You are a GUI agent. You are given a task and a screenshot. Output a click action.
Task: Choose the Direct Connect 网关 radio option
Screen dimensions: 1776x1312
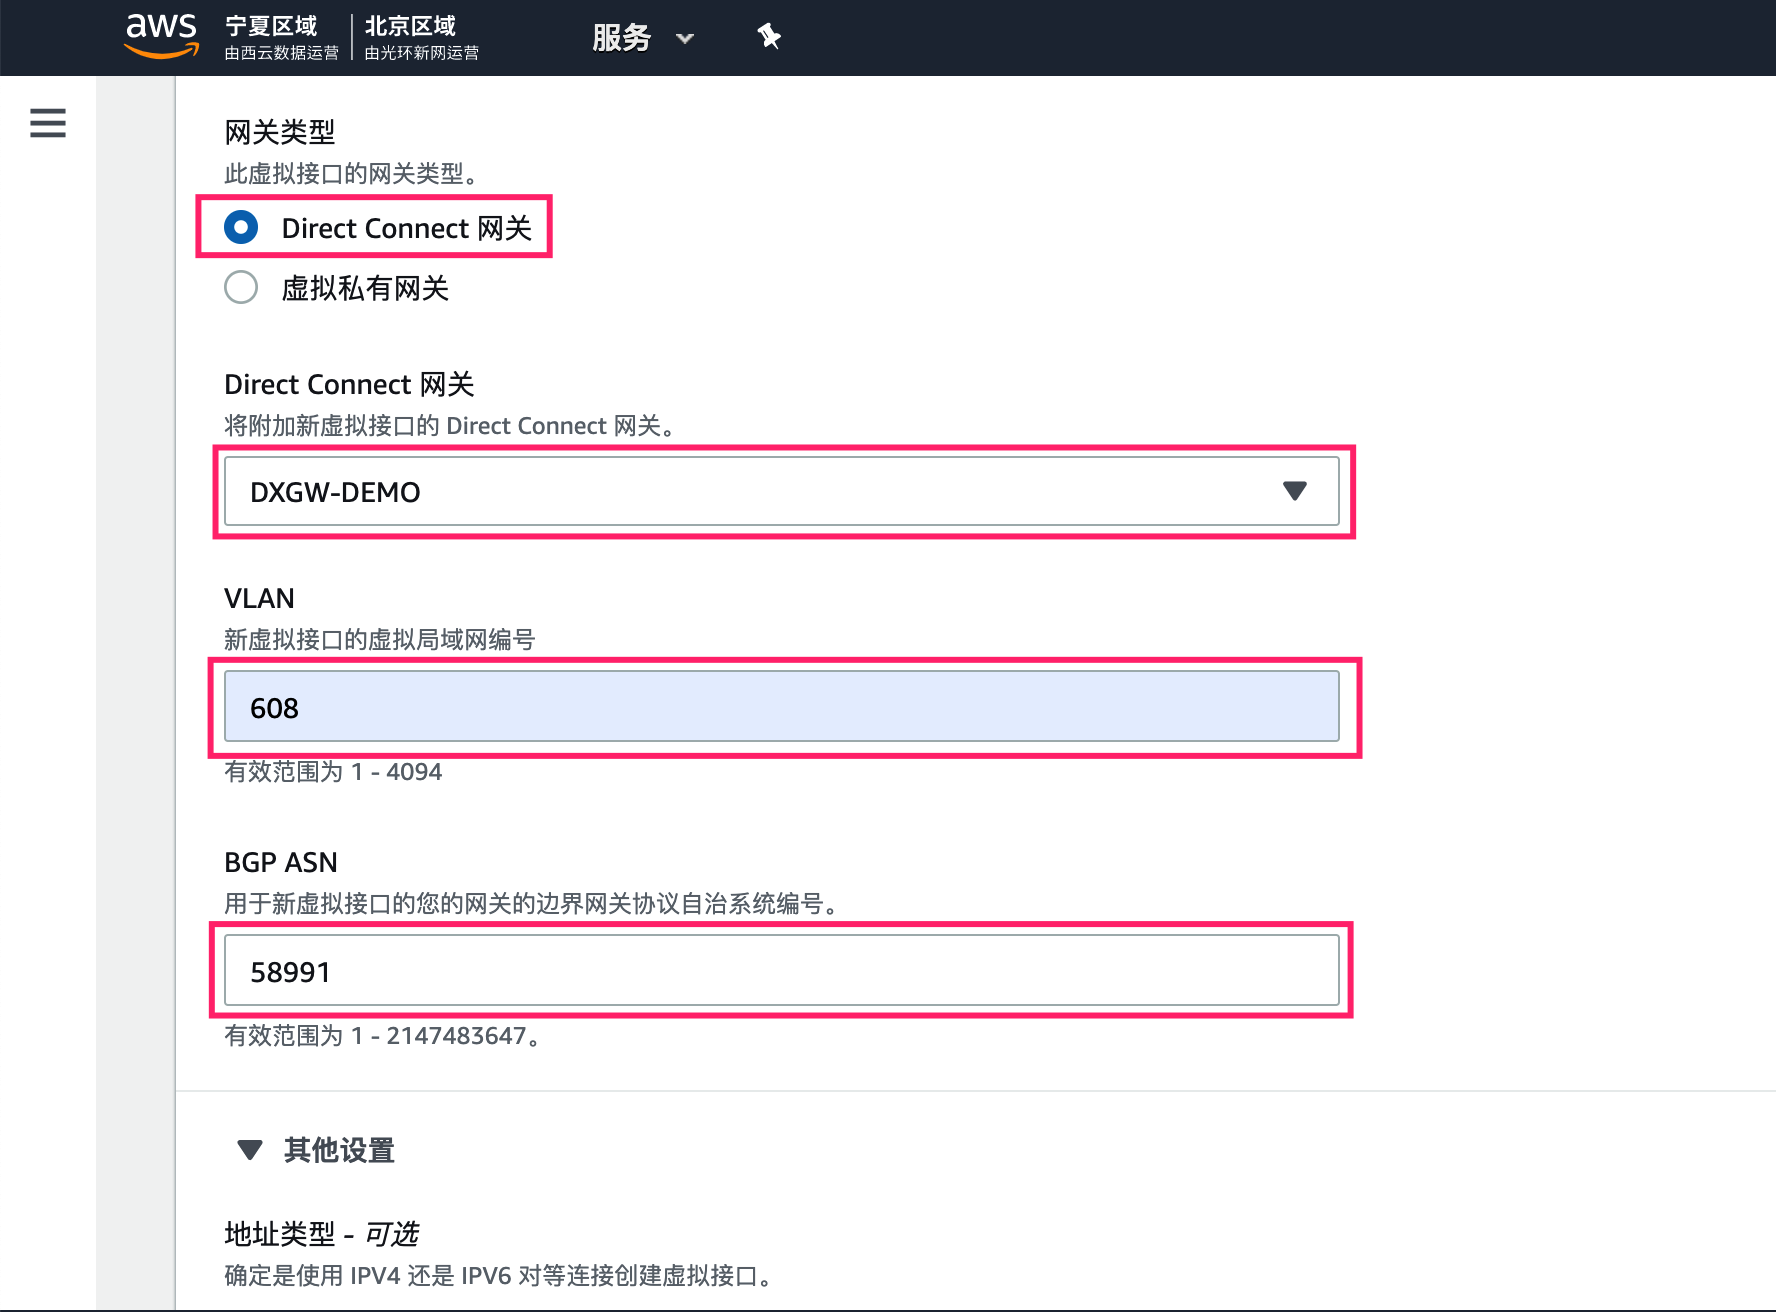[241, 227]
